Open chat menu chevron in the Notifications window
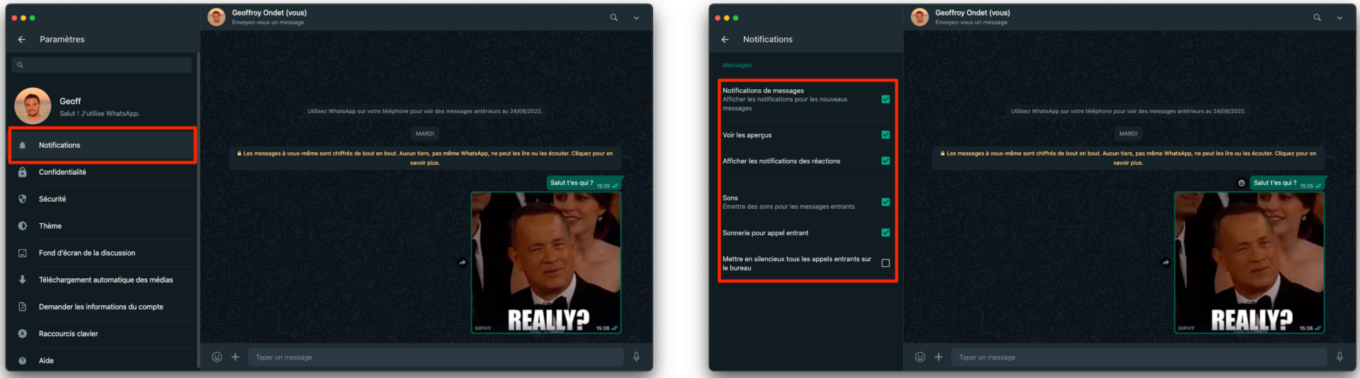The height and width of the screenshot is (378, 1360). tap(1339, 18)
